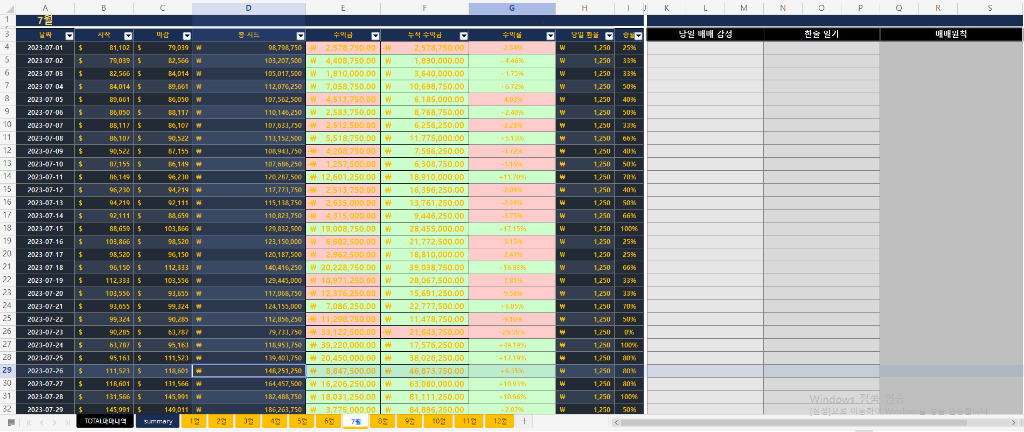Open the 3월 sheet tab
Viewport: 1024px width, 432px height.
tap(248, 422)
